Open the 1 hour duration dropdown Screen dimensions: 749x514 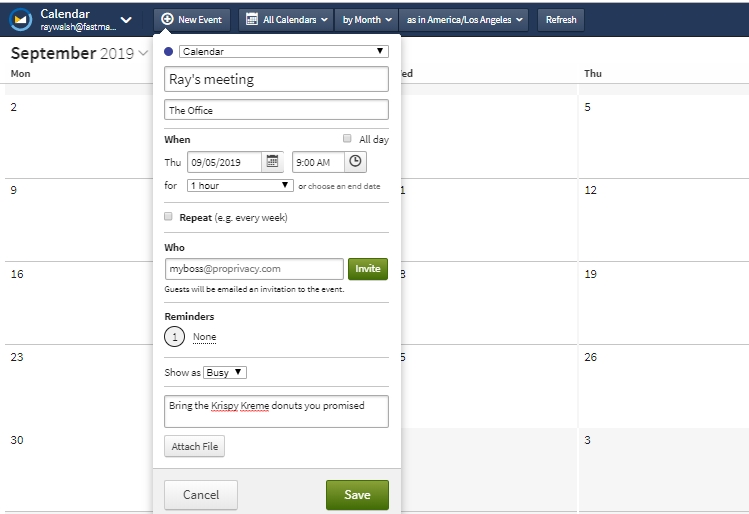[240, 185]
